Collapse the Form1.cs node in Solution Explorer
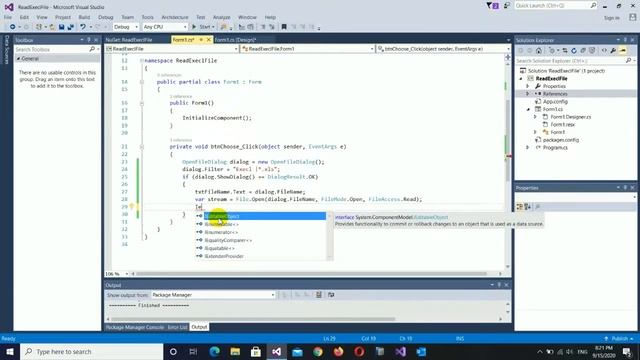This screenshot has width=640, height=360. point(528,109)
